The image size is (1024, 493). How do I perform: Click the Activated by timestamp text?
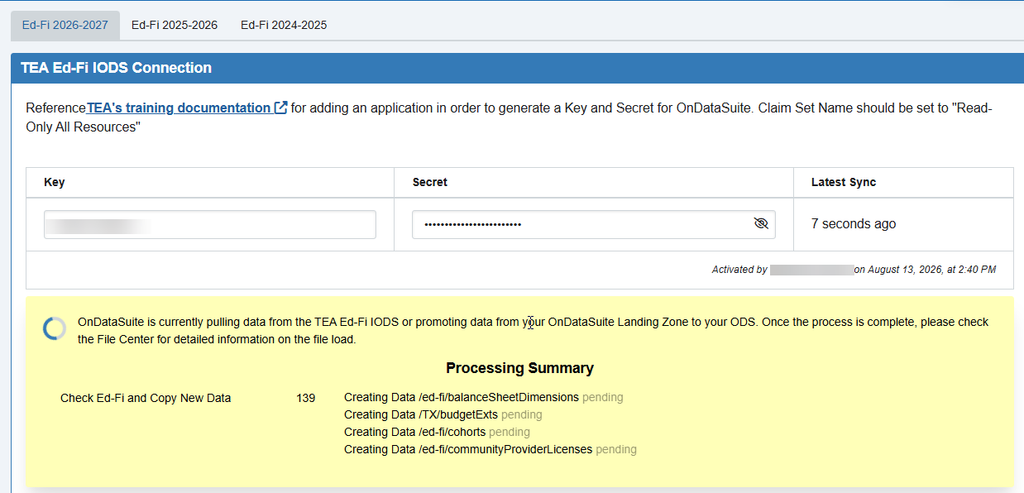[854, 269]
